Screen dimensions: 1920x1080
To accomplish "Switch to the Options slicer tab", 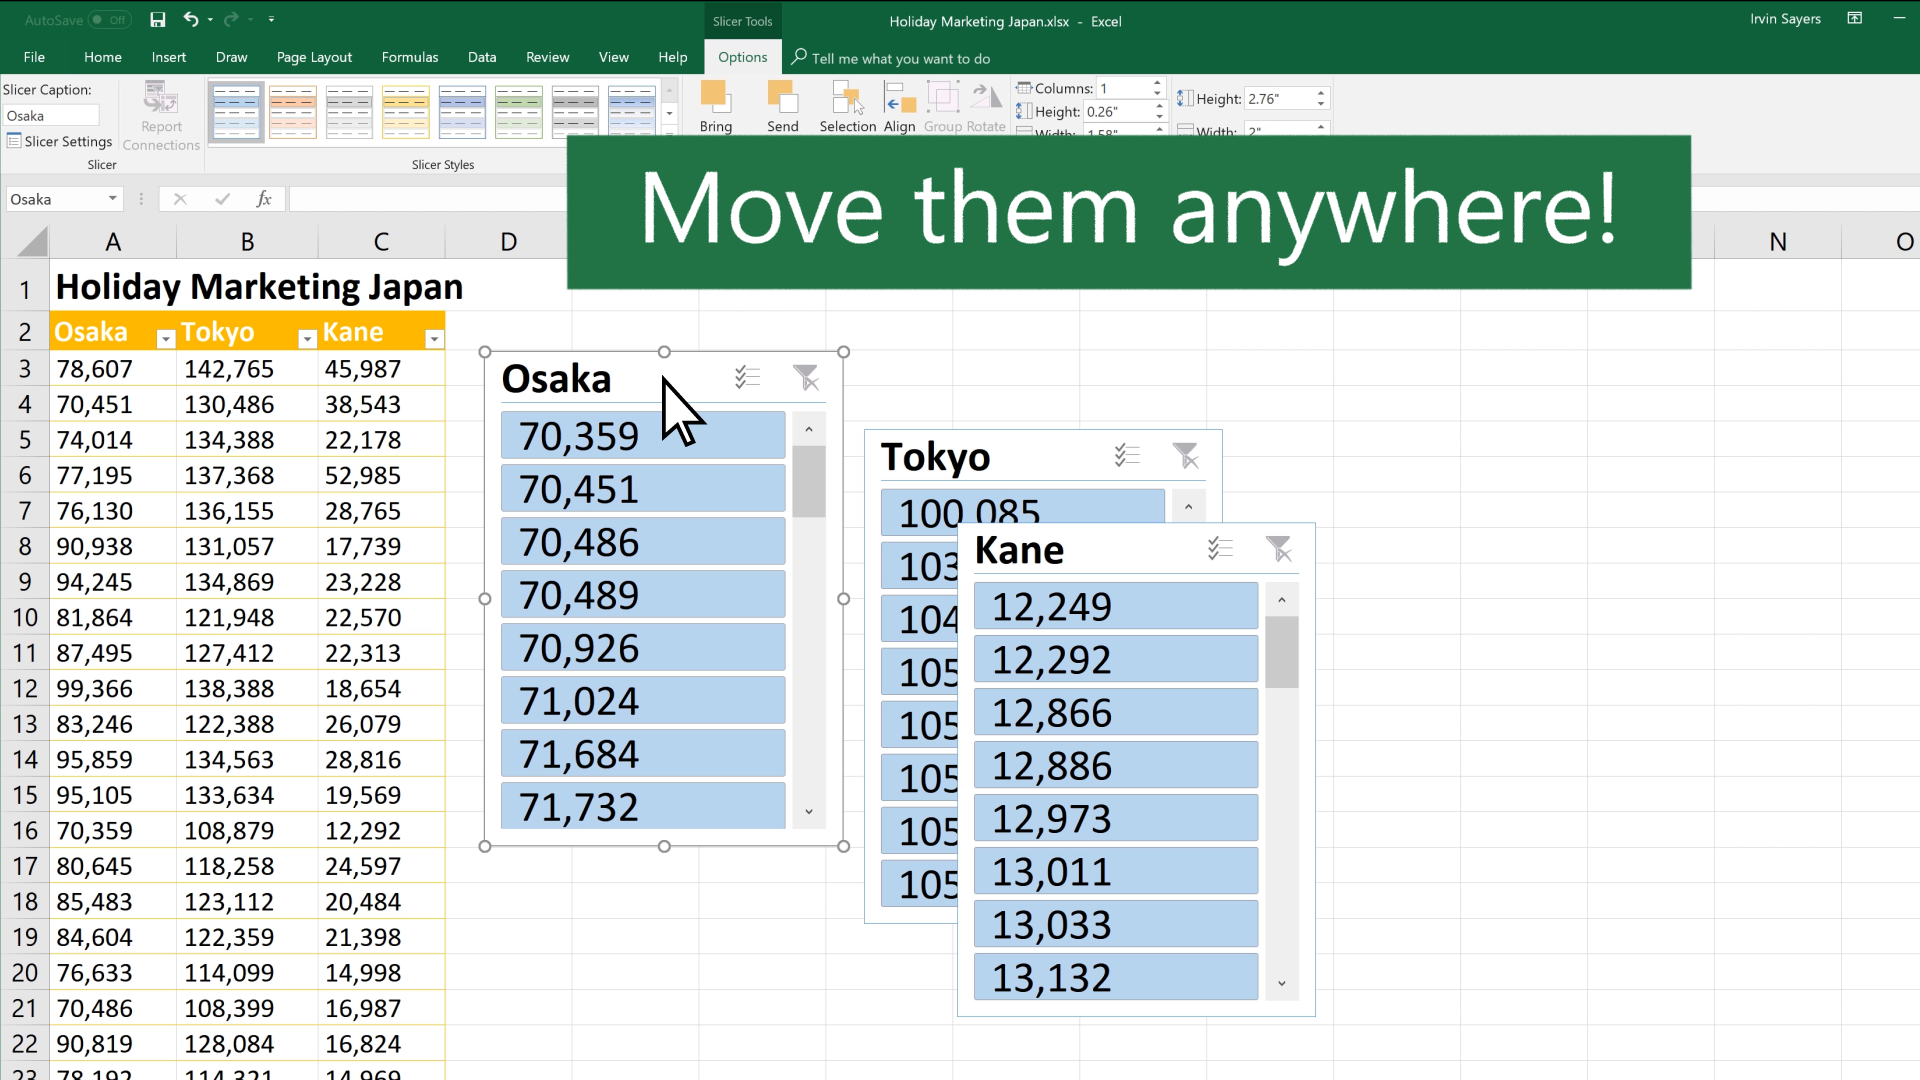I will [742, 57].
